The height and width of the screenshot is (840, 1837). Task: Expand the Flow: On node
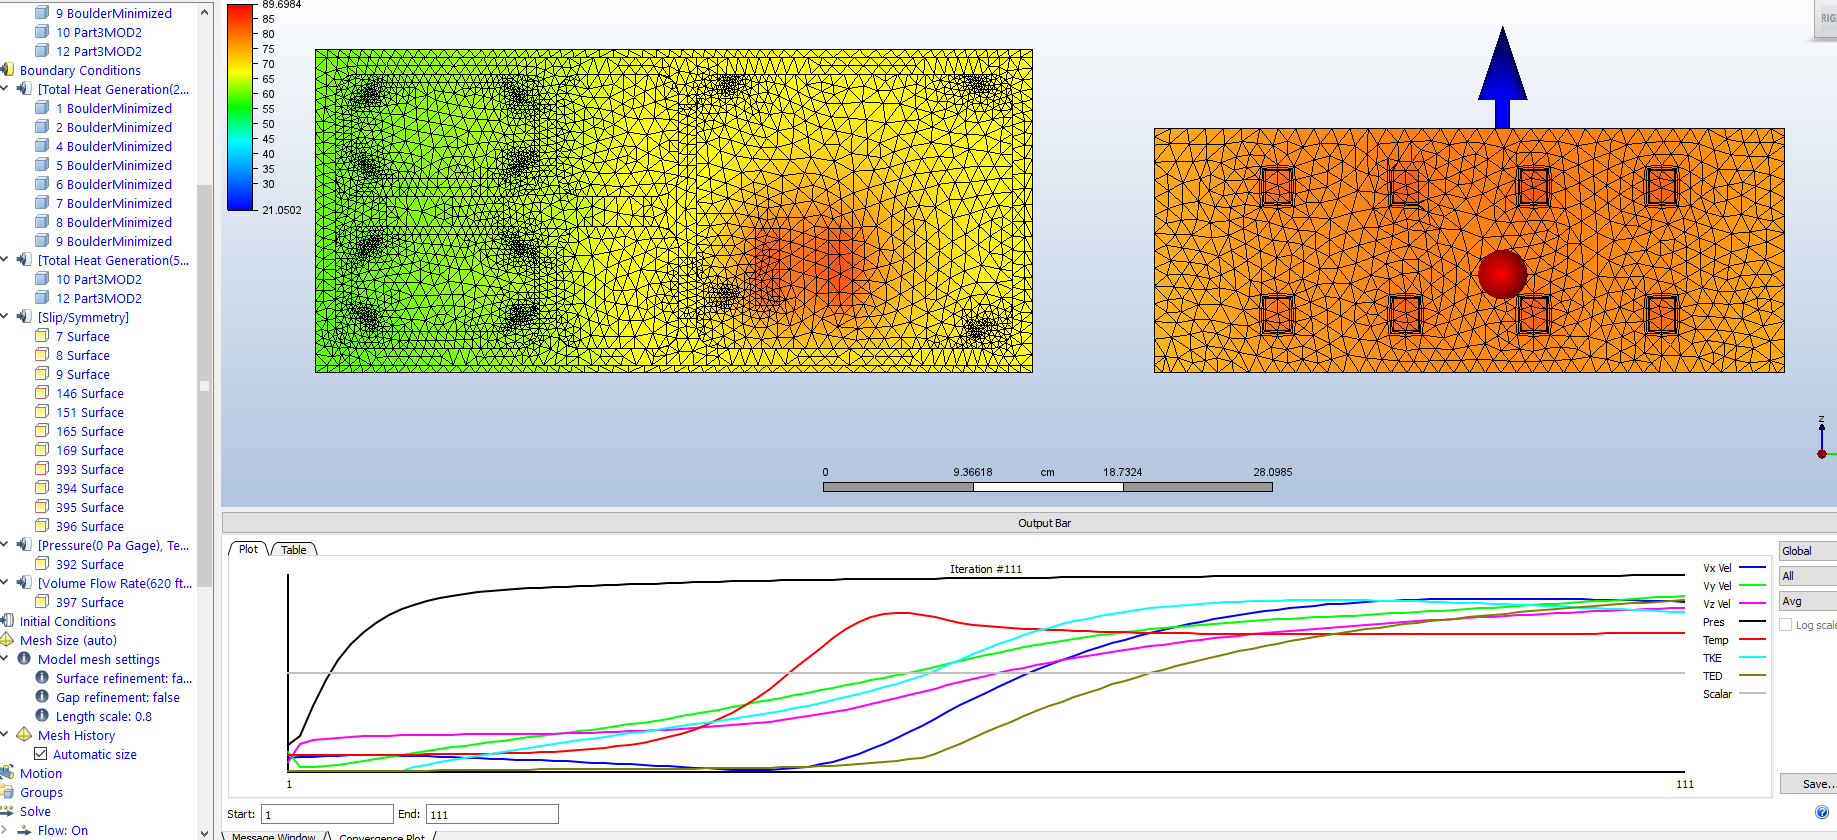click(x=5, y=830)
